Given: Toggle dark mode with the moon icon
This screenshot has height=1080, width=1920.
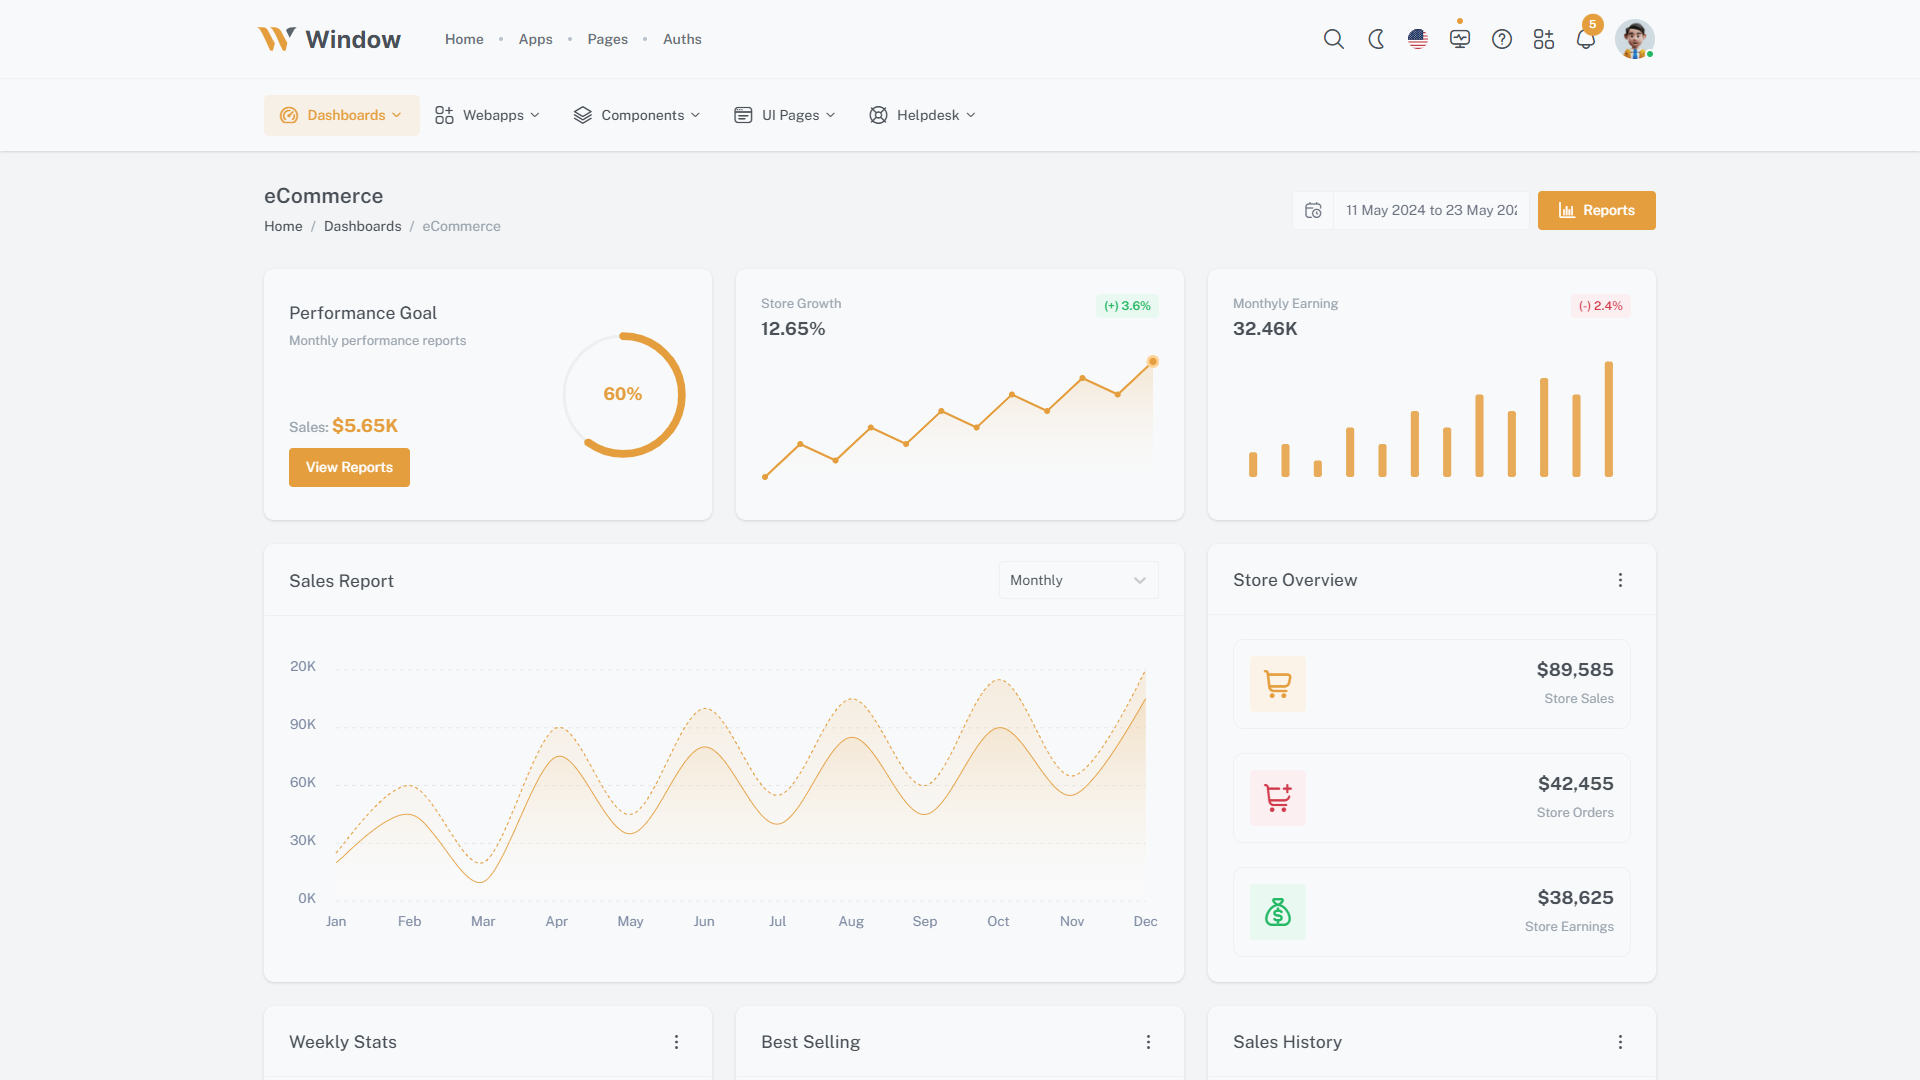Looking at the screenshot, I should pos(1375,39).
